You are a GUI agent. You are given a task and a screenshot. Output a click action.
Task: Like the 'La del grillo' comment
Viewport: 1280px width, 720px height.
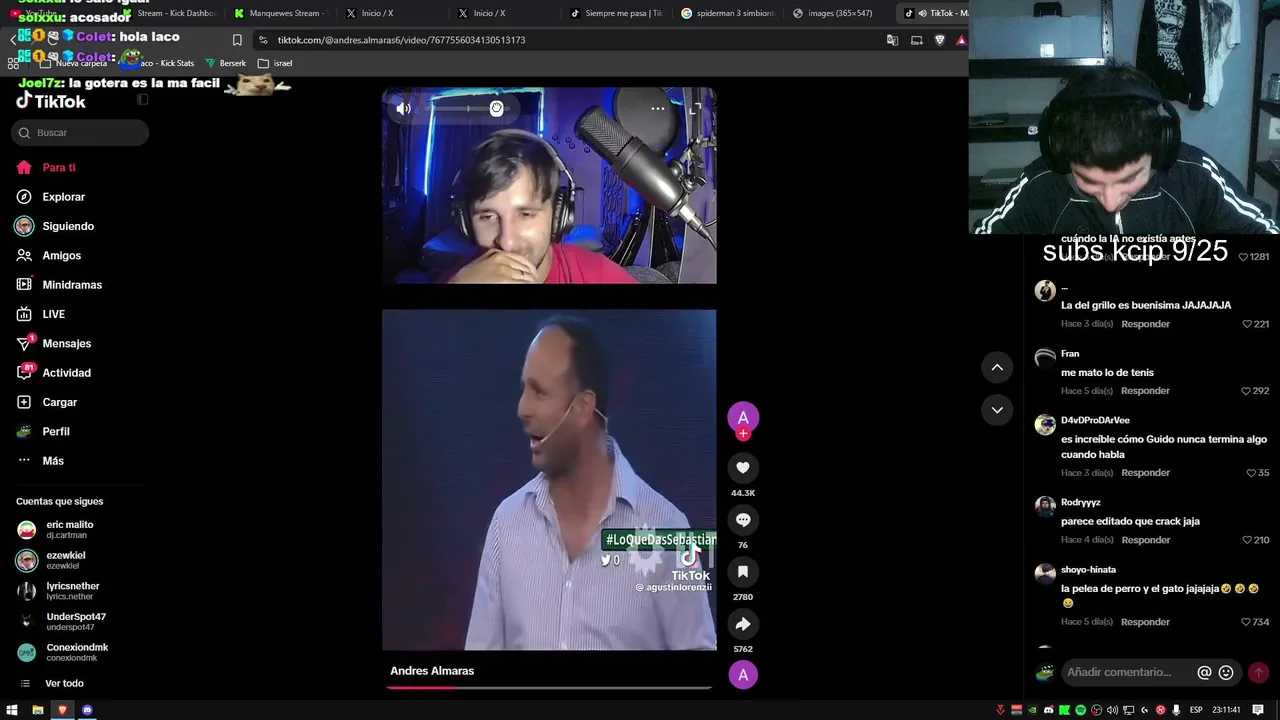[x=1247, y=324]
